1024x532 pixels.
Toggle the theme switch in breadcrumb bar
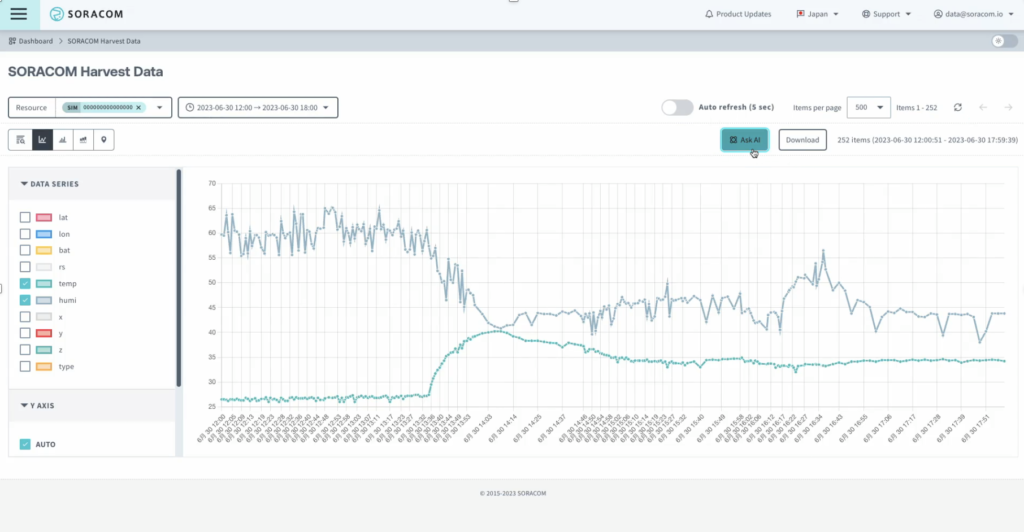[x=1004, y=41]
